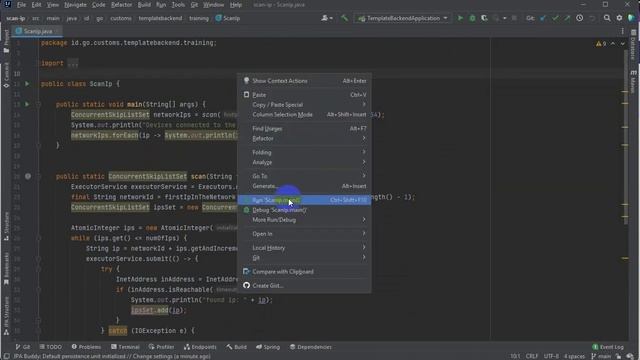Select Debug 'ScanIp.main()' in context menu

point(304,210)
